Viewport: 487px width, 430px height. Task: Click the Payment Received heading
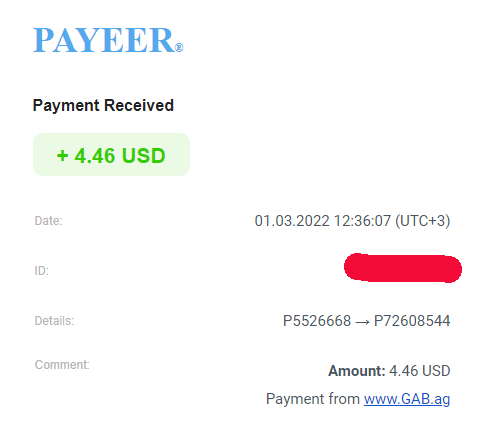click(103, 106)
